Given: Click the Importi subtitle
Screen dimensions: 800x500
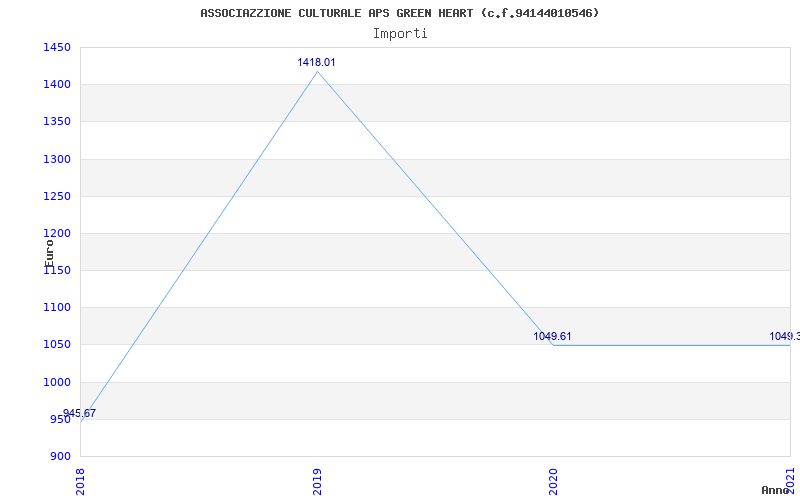Looking at the screenshot, I should [400, 34].
